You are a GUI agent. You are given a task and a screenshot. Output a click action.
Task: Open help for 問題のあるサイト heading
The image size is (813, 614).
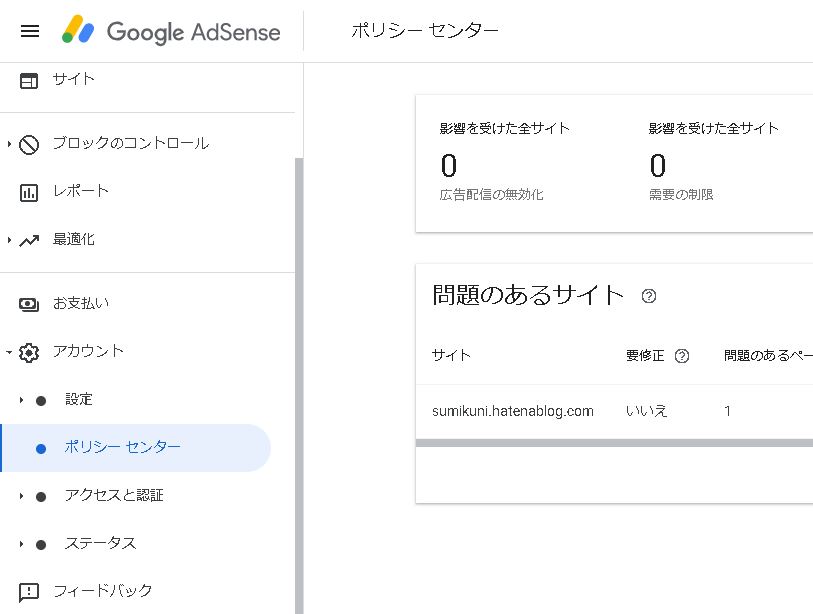(649, 296)
